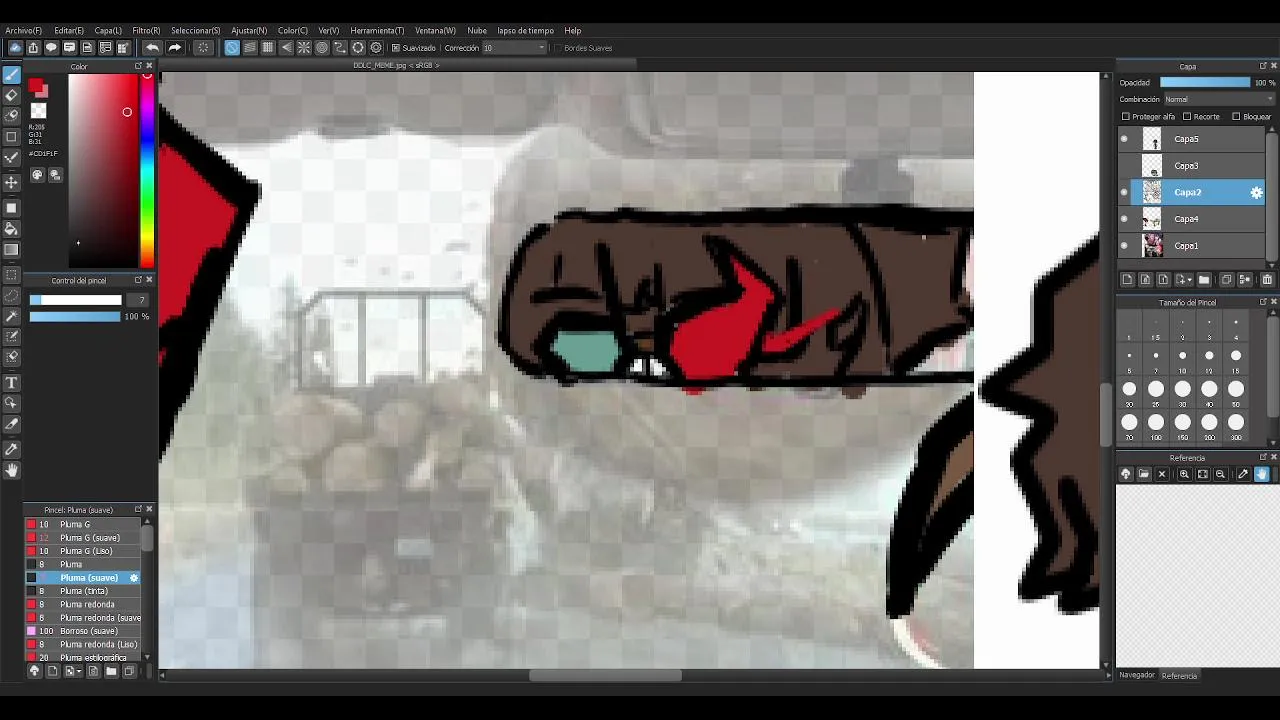The width and height of the screenshot is (1280, 720).
Task: Select the Bucket fill tool
Action: tap(12, 229)
